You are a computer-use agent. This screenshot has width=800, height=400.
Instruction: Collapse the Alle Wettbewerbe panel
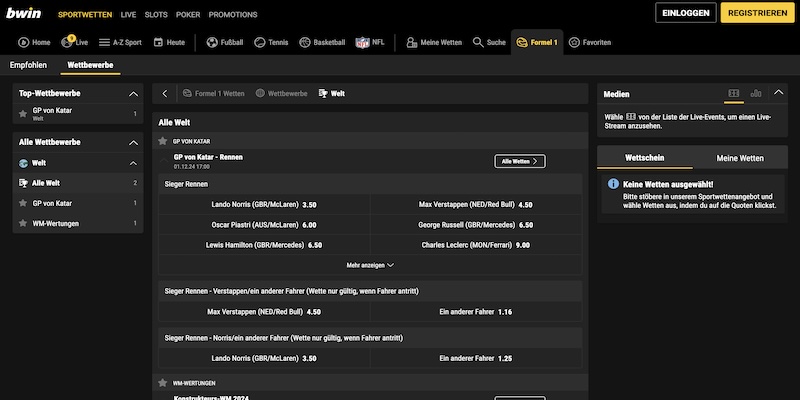pyautogui.click(x=133, y=142)
